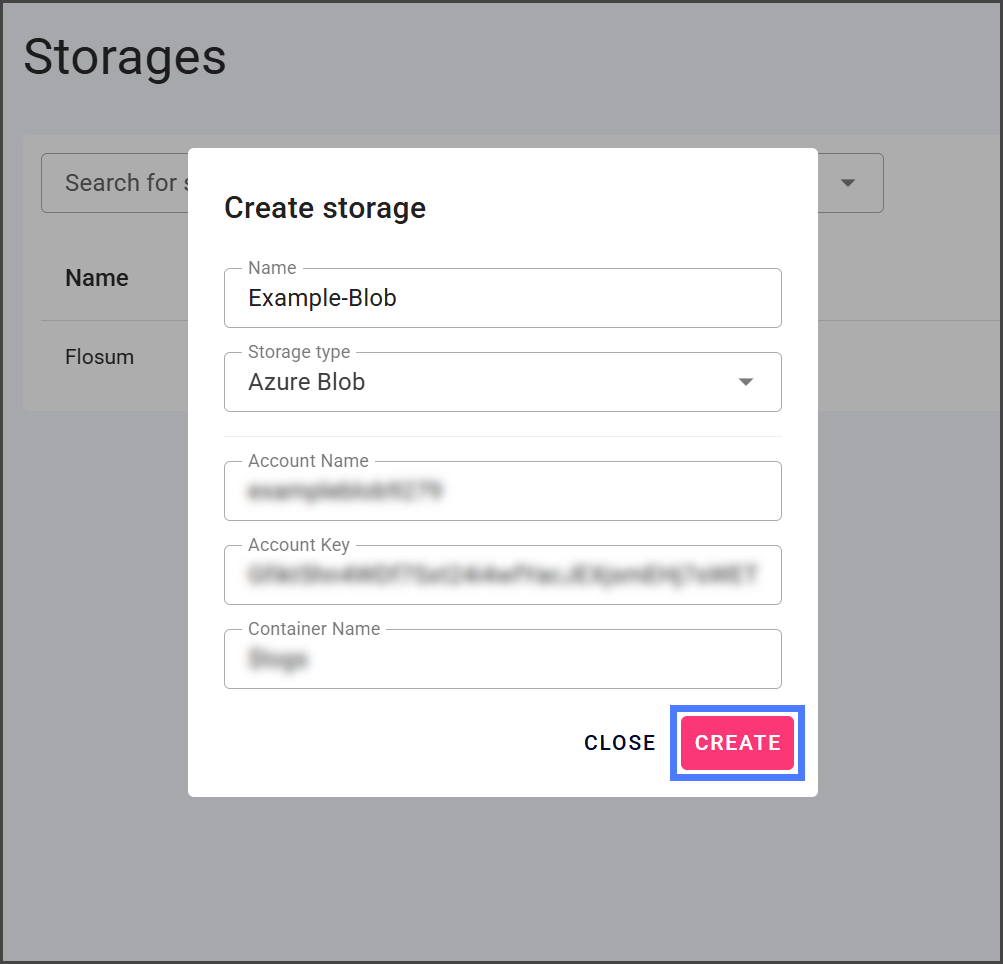The height and width of the screenshot is (964, 1003).
Task: Click the Container Name floating label
Action: (314, 629)
